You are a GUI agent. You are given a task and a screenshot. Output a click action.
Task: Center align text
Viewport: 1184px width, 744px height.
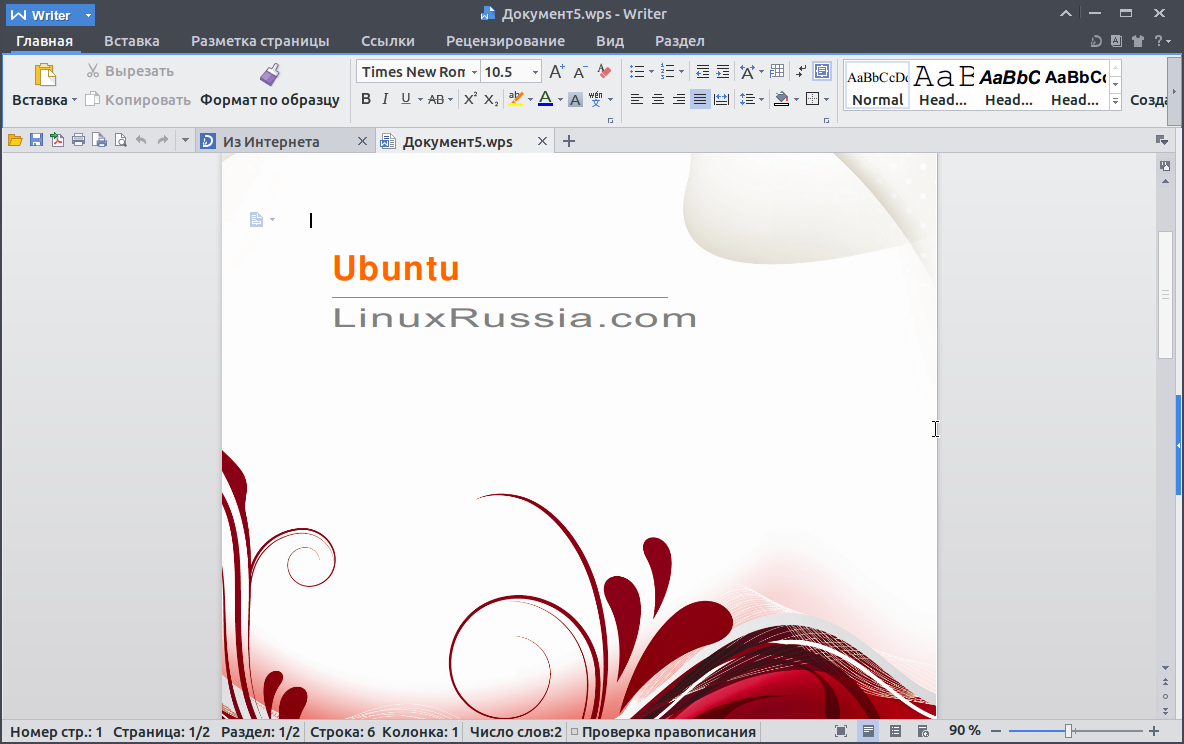tap(658, 99)
